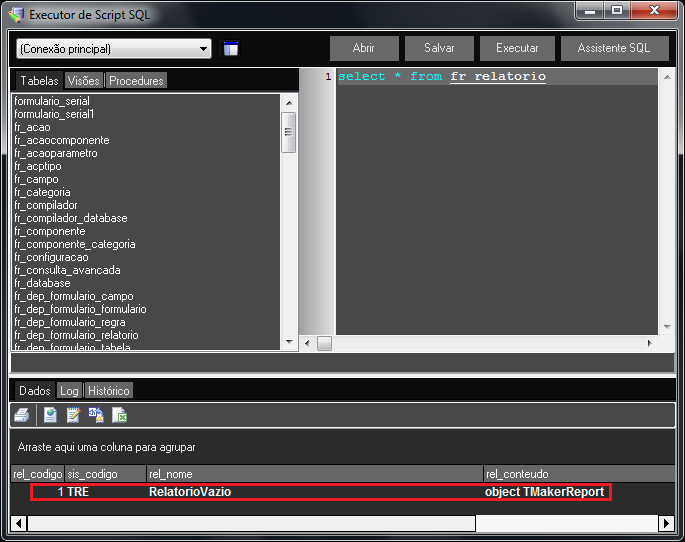Open the Histórico tab
This screenshot has width=685, height=542.
pos(108,391)
